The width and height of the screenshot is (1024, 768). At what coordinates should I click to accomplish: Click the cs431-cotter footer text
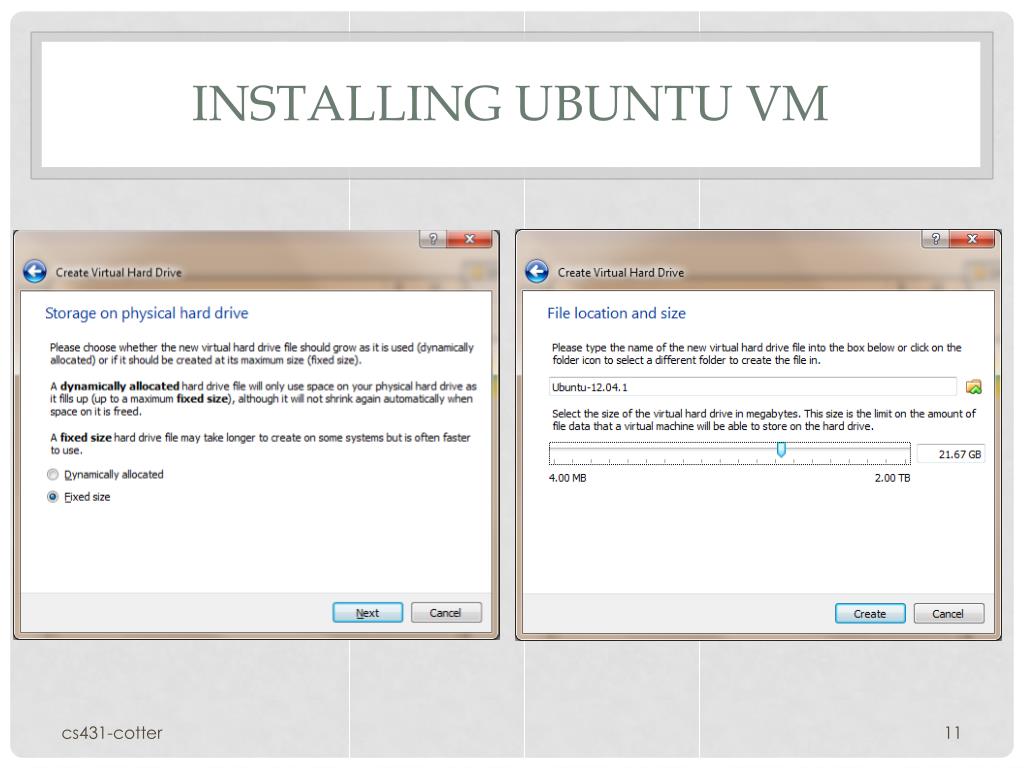tap(112, 733)
